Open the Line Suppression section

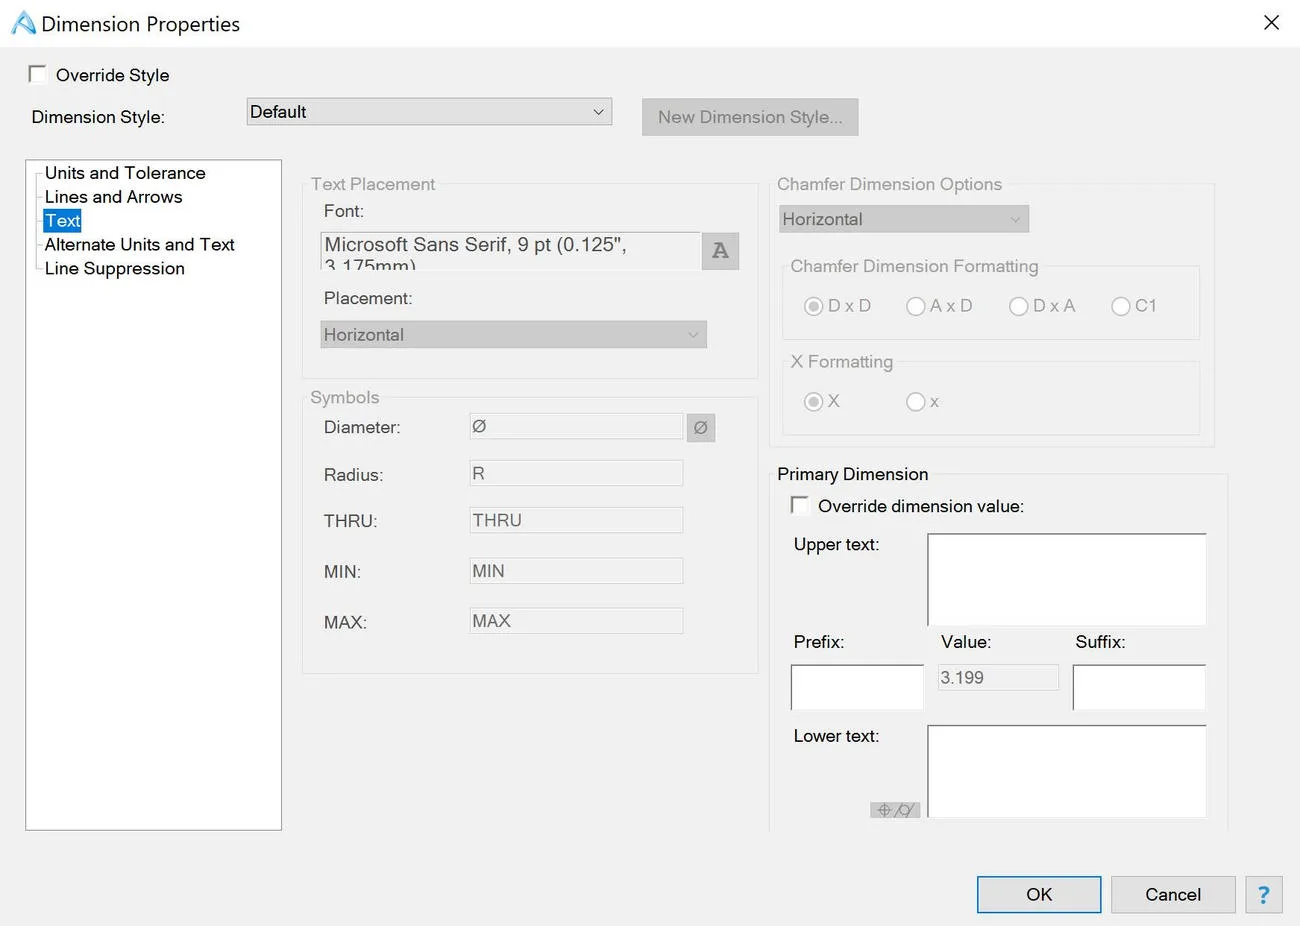point(115,269)
